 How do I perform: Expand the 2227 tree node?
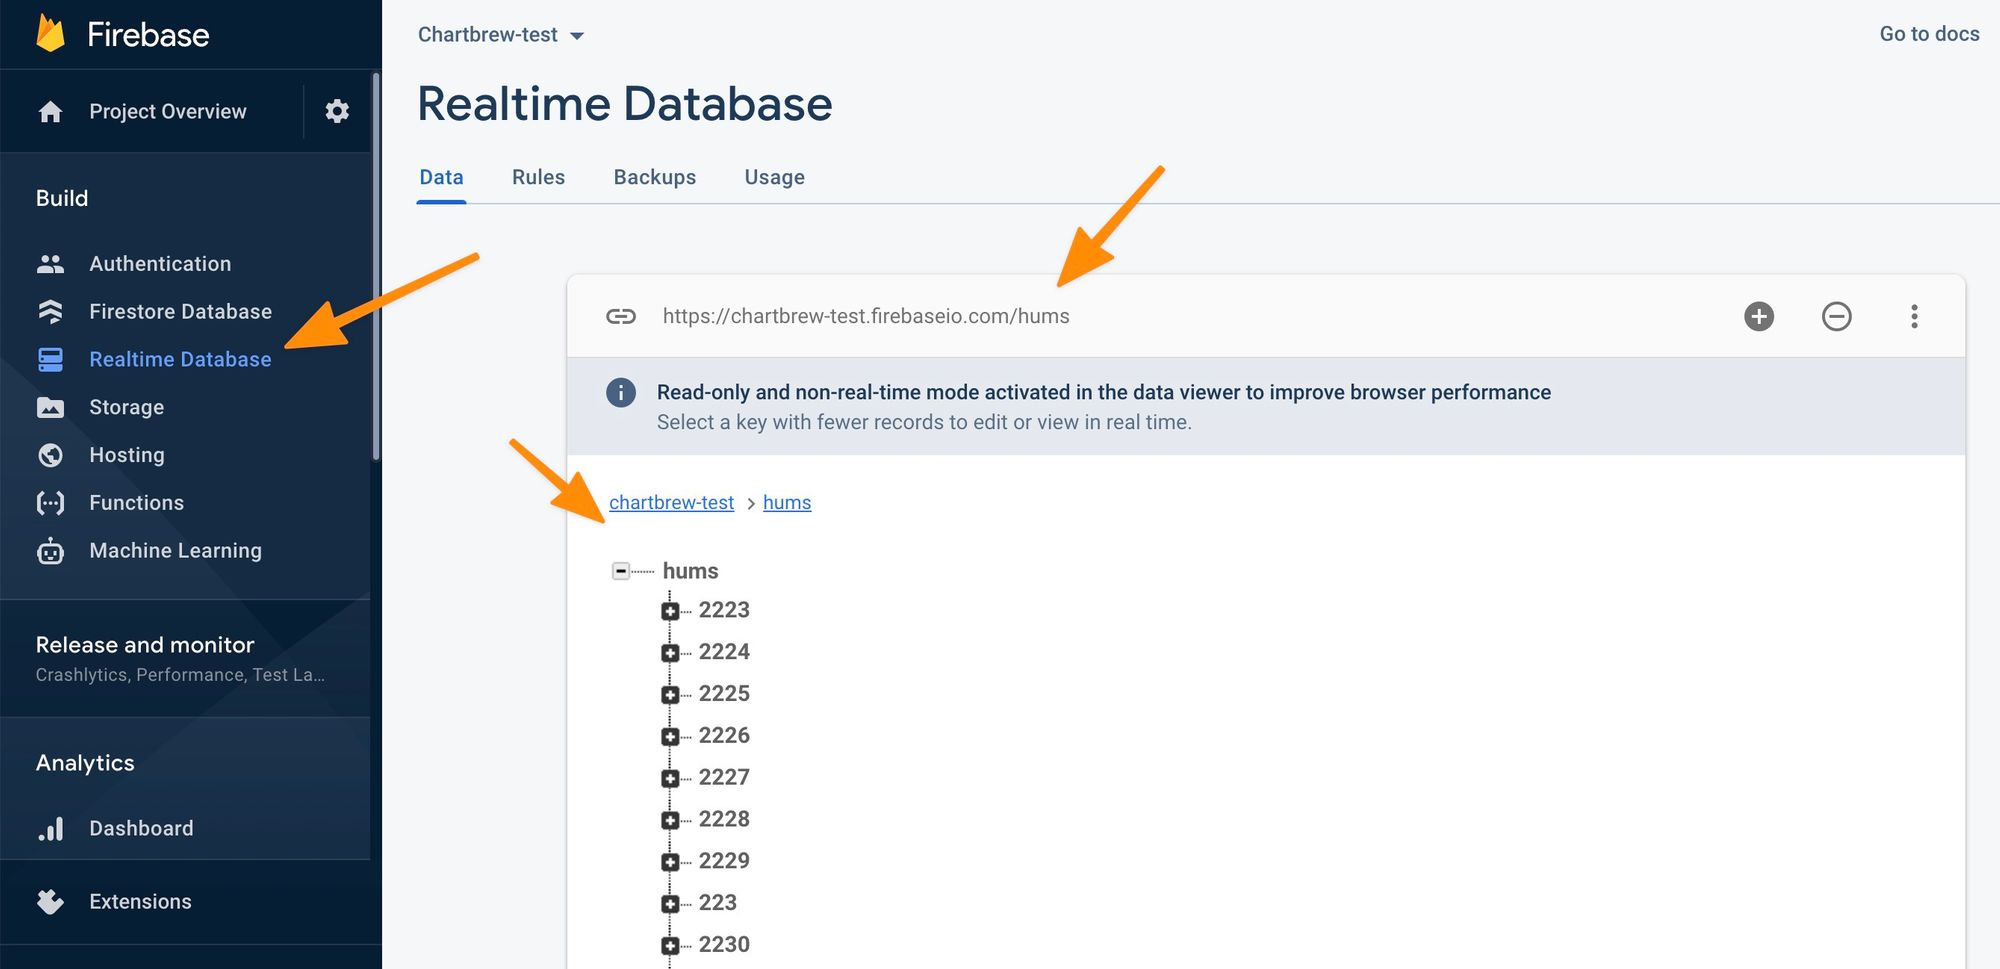tap(670, 778)
